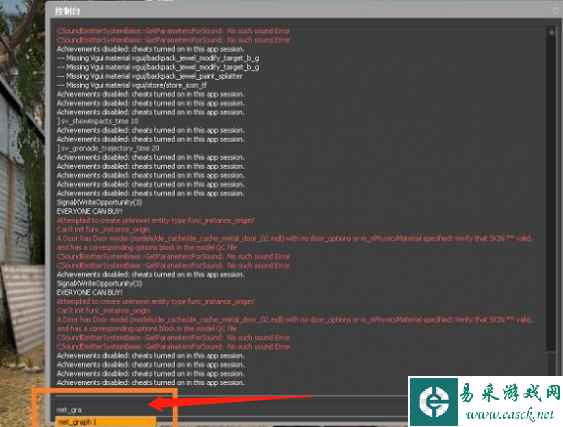This screenshot has width=563, height=427.
Task: Click the first SignalXWriteOpportunity(3) output line
Action: coord(99,202)
